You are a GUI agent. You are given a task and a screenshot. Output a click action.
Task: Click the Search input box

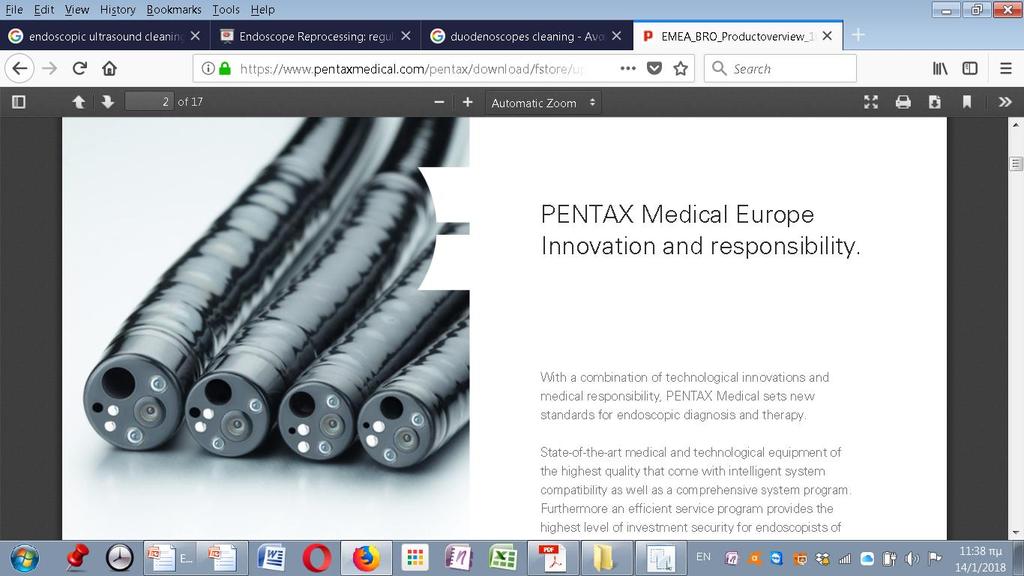click(780, 68)
